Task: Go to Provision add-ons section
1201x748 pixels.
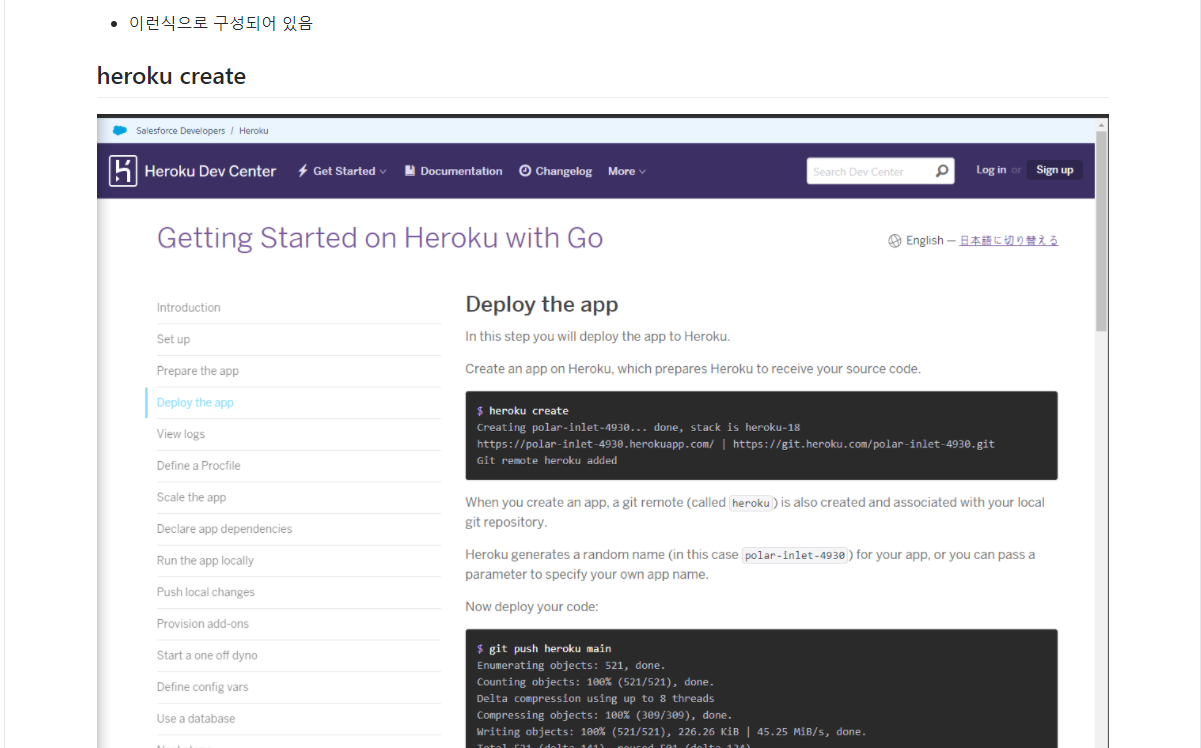Action: point(203,624)
